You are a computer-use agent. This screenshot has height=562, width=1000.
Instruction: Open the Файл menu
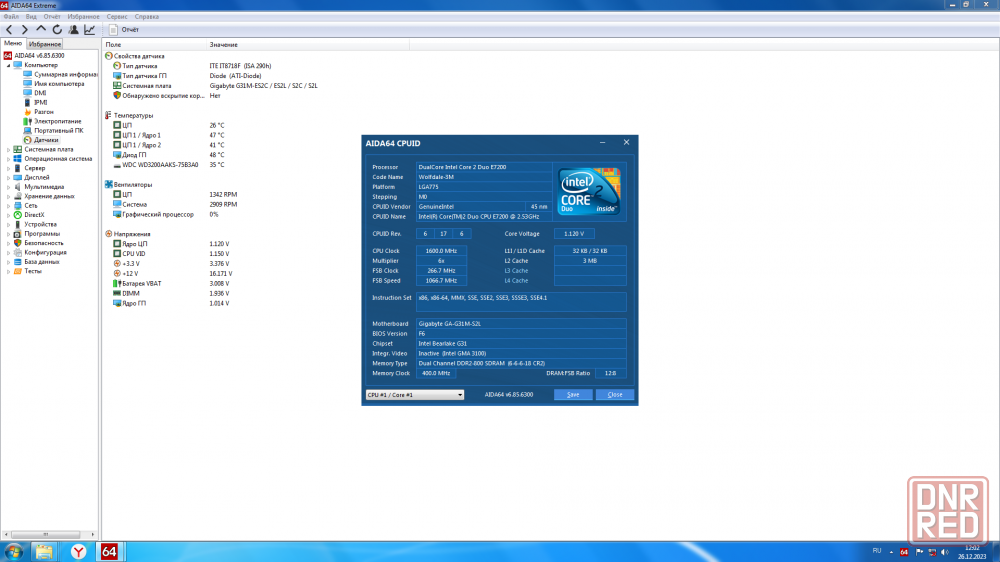pyautogui.click(x=11, y=17)
